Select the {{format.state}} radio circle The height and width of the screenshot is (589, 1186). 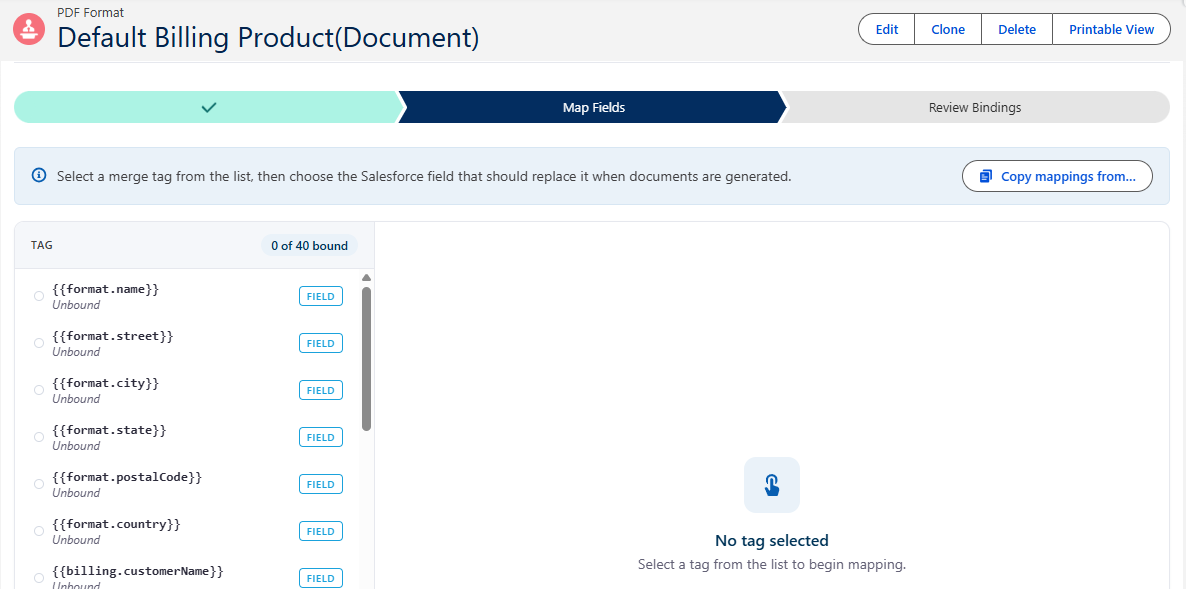coord(39,436)
